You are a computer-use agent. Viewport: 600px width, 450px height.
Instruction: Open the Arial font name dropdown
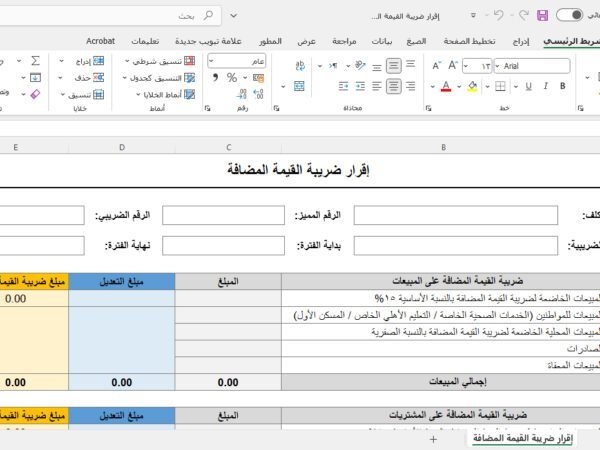497,66
